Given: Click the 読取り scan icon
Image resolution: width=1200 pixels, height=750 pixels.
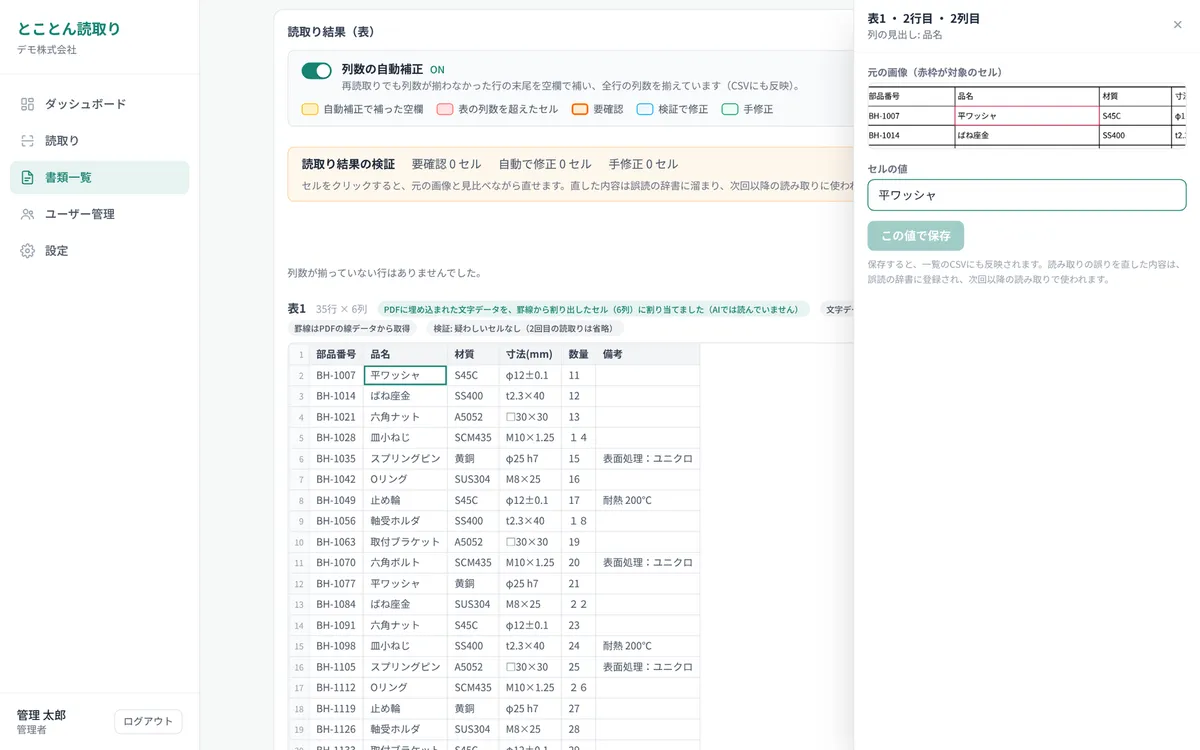Looking at the screenshot, I should 27,141.
